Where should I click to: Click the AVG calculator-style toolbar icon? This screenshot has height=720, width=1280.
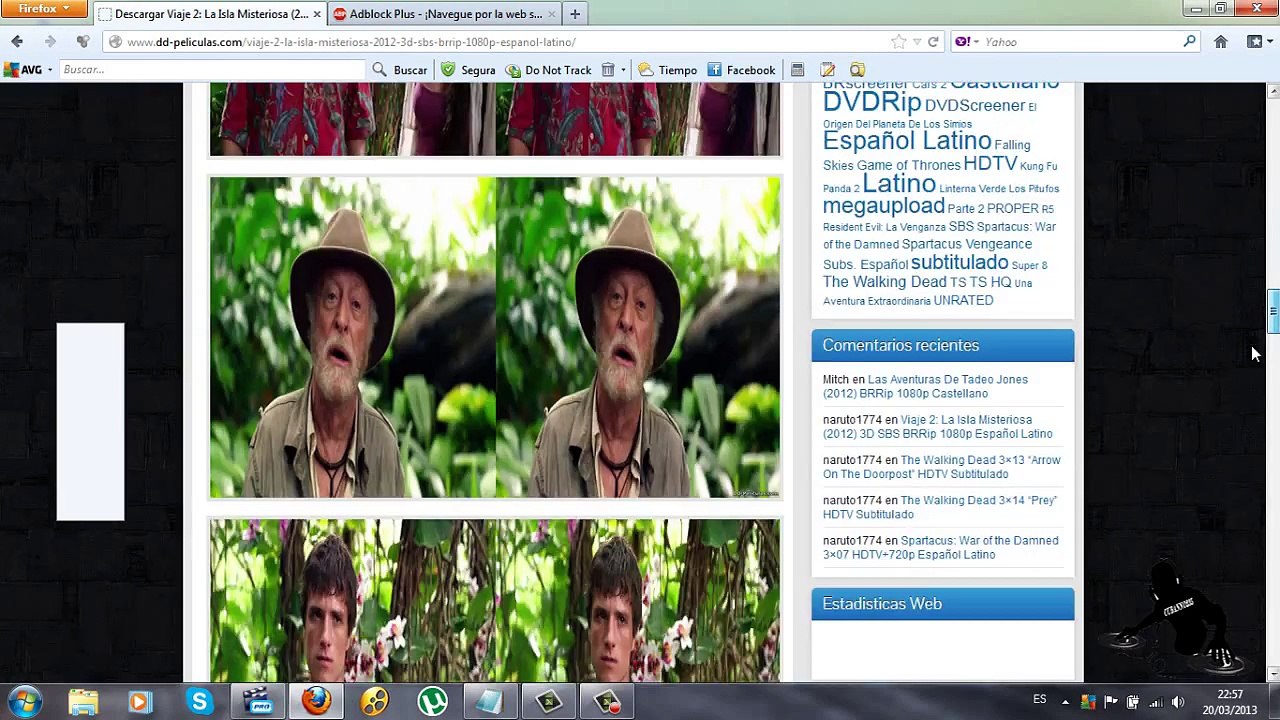pos(797,70)
